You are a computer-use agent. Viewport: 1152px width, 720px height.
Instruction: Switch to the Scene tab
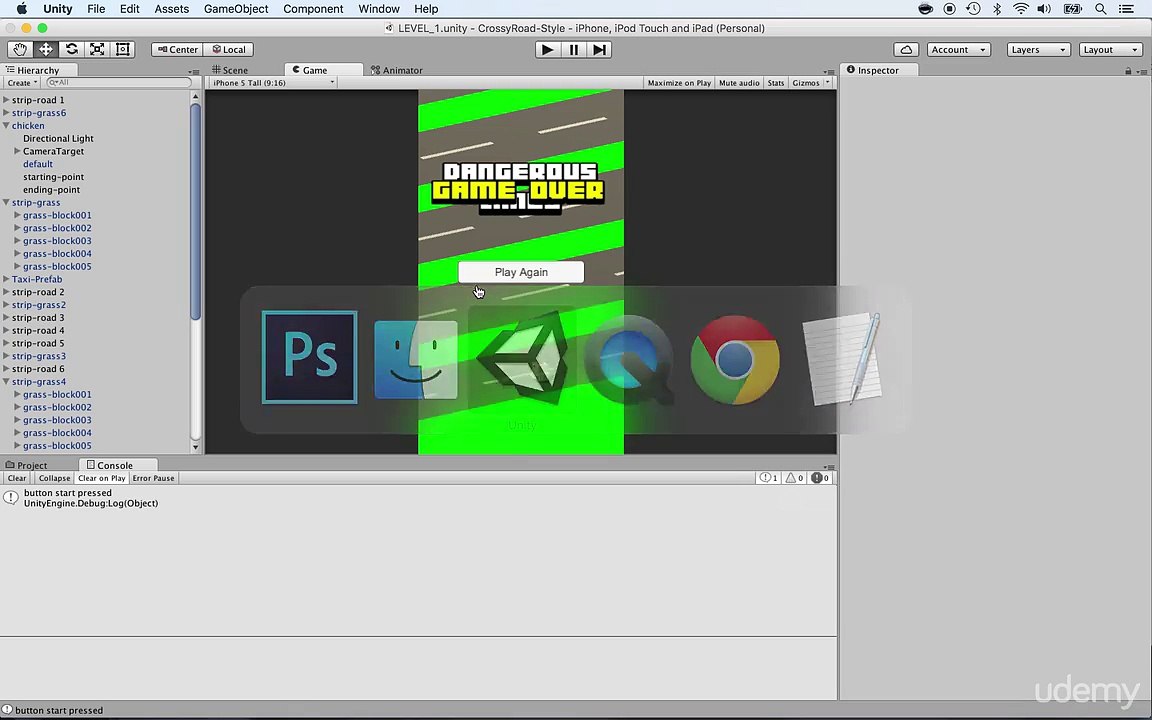[230, 70]
